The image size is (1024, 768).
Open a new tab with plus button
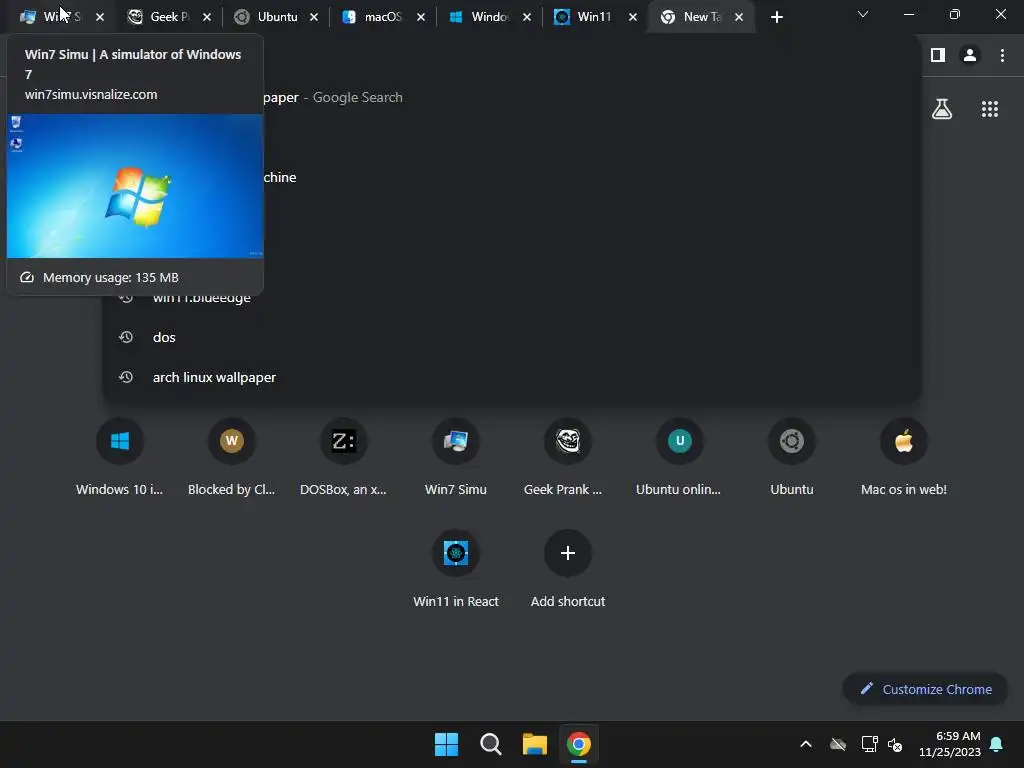click(x=776, y=18)
